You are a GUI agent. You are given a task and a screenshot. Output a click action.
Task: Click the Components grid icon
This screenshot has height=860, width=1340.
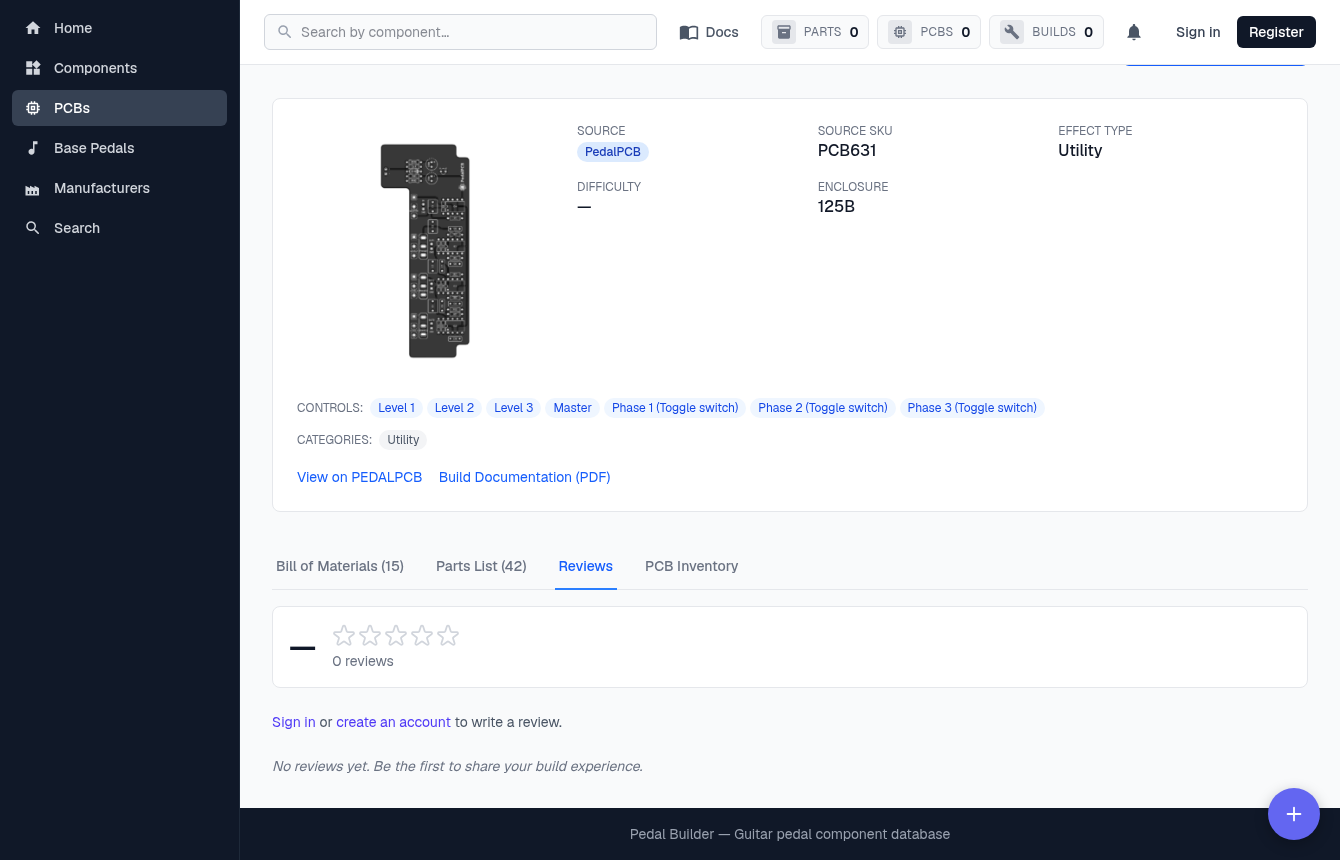click(x=33, y=68)
